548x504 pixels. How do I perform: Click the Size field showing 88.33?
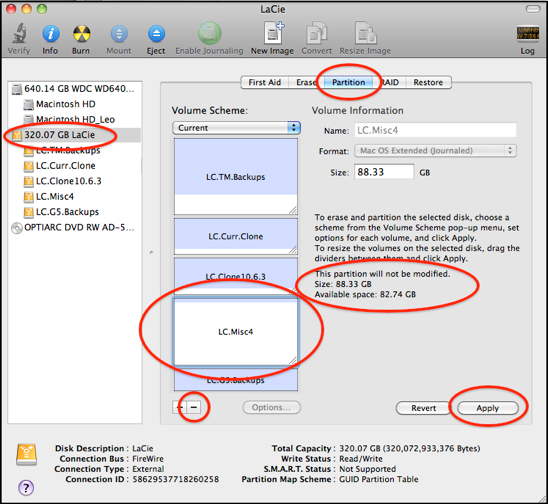pos(384,172)
